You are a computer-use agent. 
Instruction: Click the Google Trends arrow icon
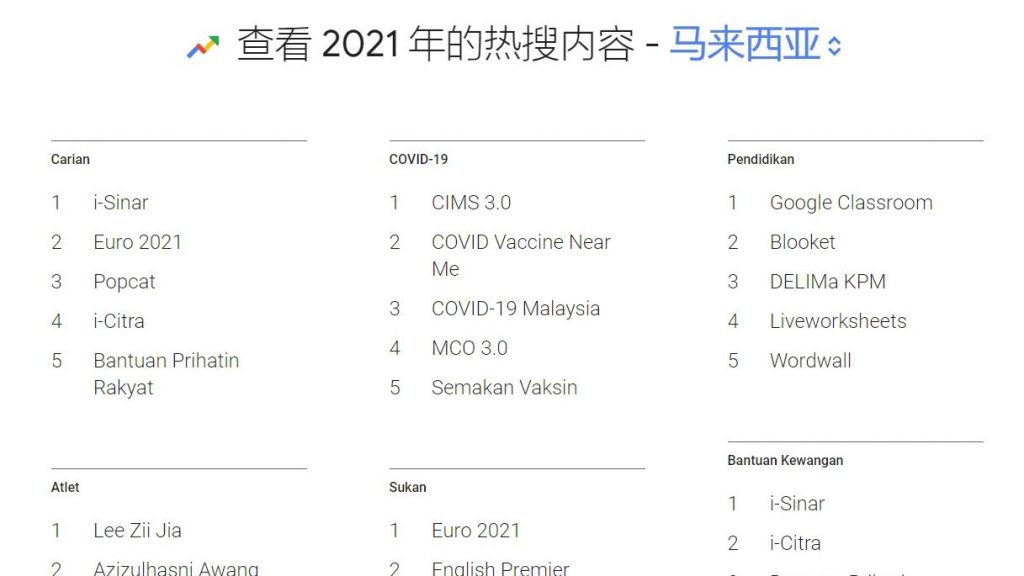click(x=203, y=46)
